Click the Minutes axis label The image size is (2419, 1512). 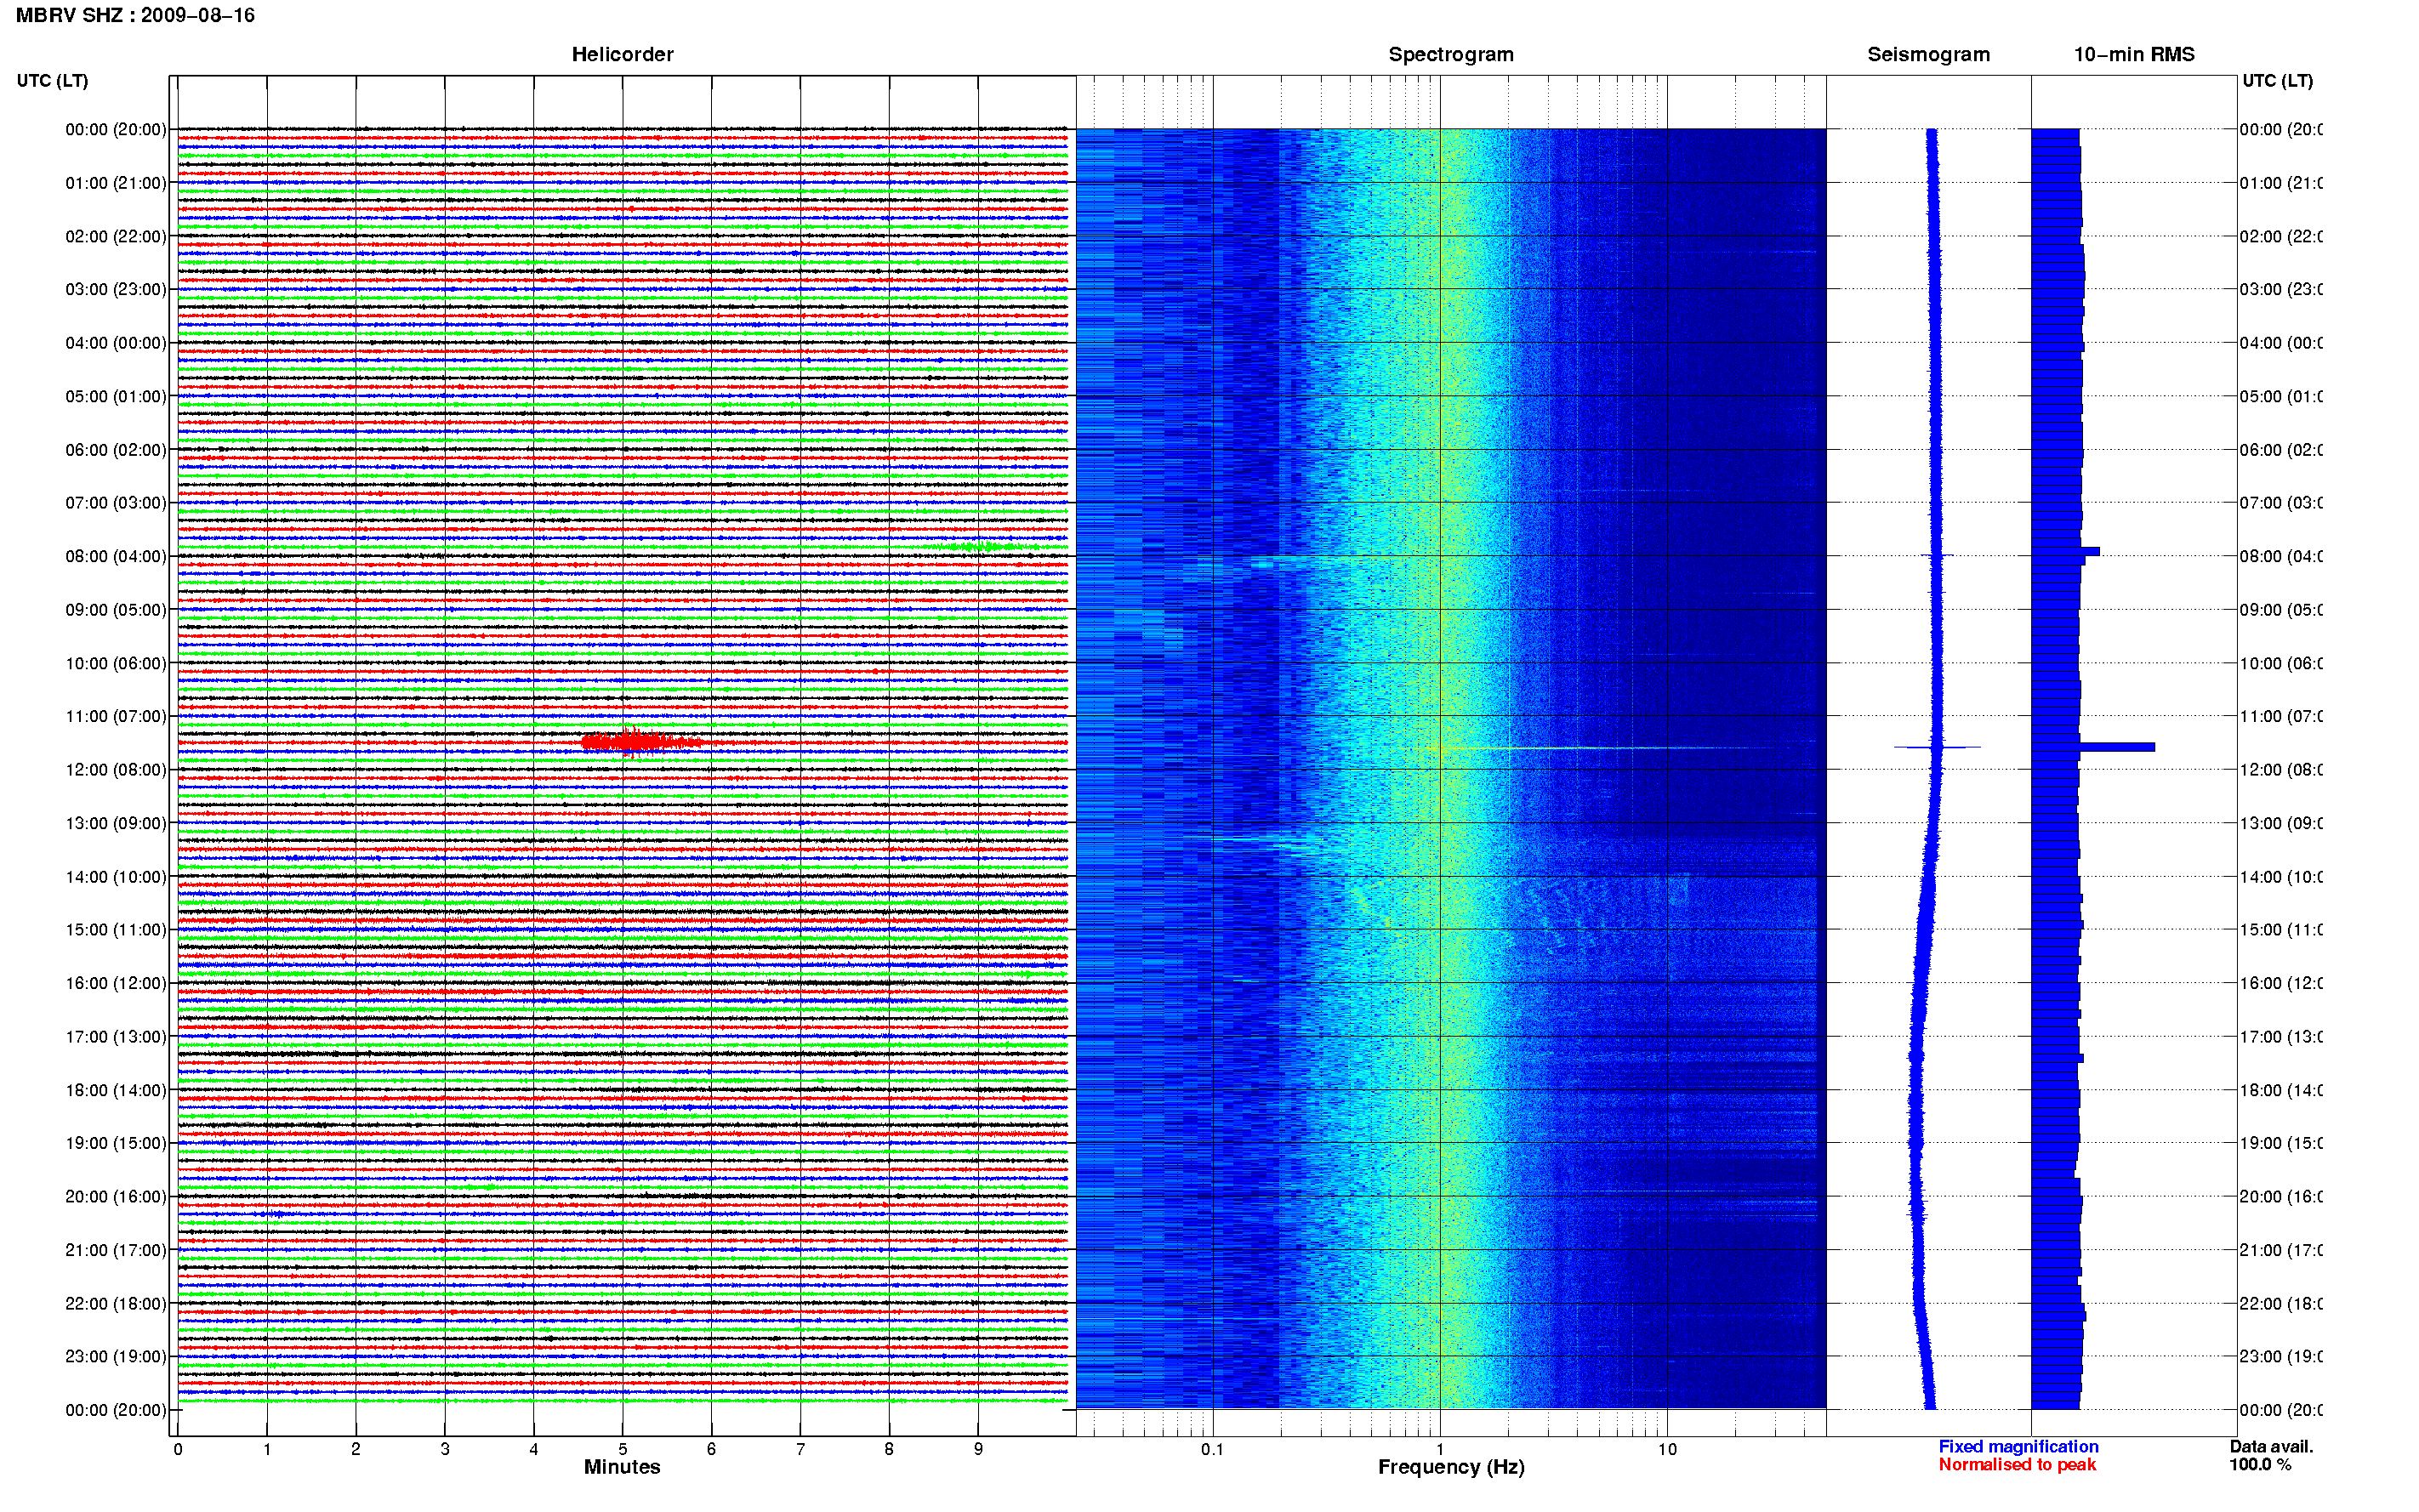[x=622, y=1467]
